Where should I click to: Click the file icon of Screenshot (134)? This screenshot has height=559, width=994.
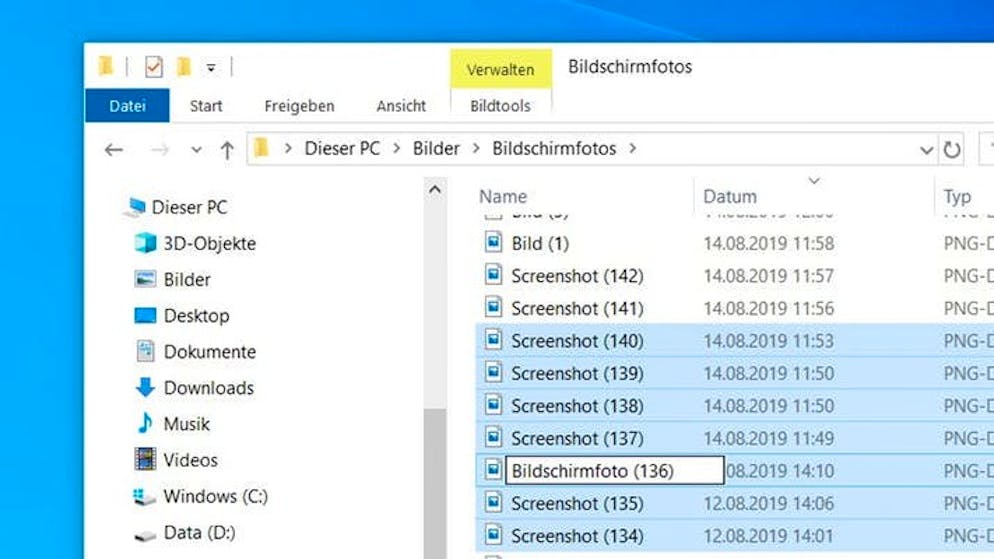coord(494,534)
